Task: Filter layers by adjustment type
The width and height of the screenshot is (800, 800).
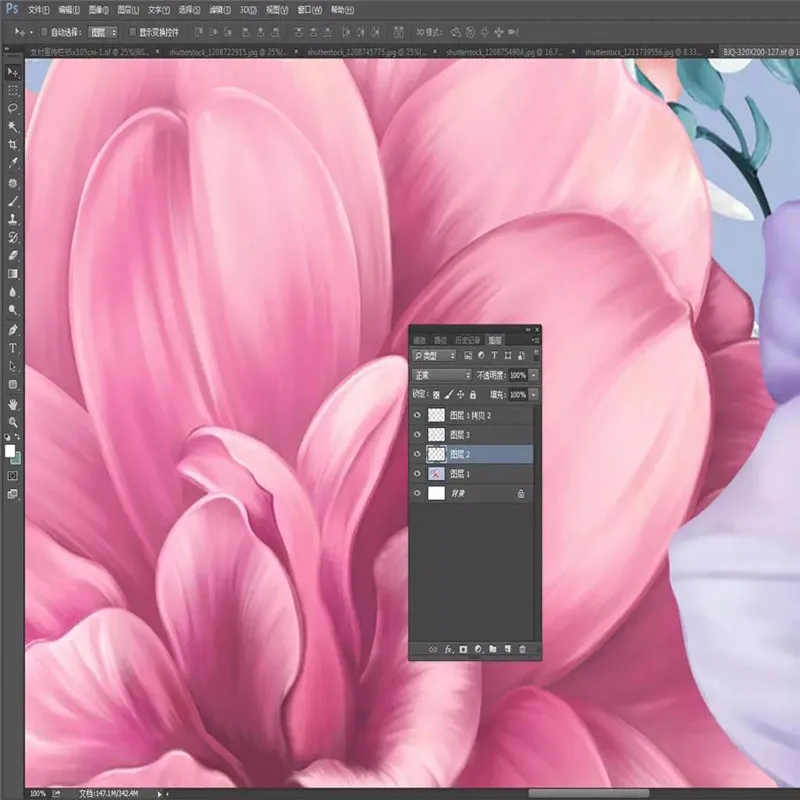Action: pos(481,356)
